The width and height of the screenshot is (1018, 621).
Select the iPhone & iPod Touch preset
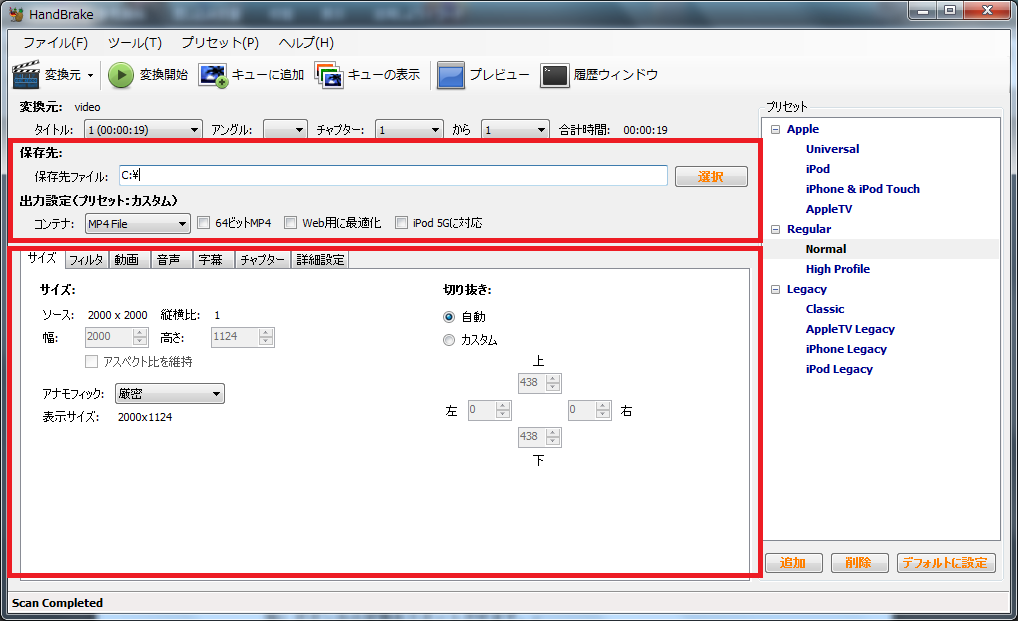(863, 189)
